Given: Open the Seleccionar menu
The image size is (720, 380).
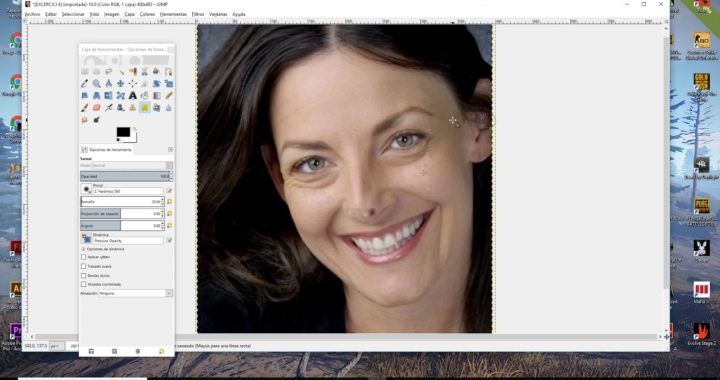Looking at the screenshot, I should 73,14.
